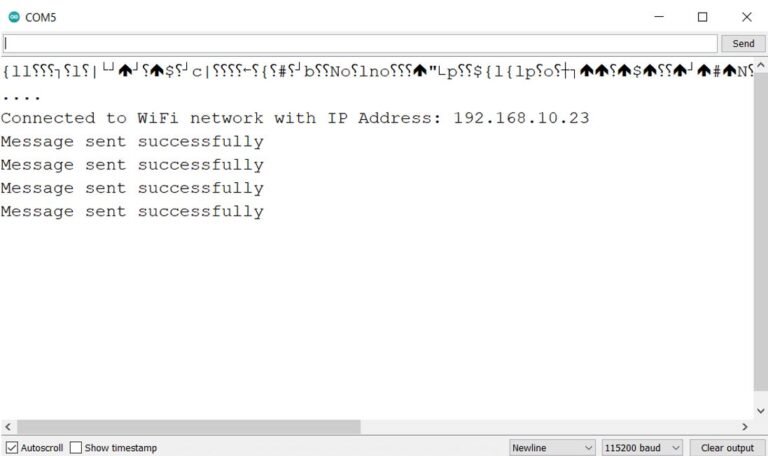Click the horizontal scrollbar thumb

click(189, 427)
